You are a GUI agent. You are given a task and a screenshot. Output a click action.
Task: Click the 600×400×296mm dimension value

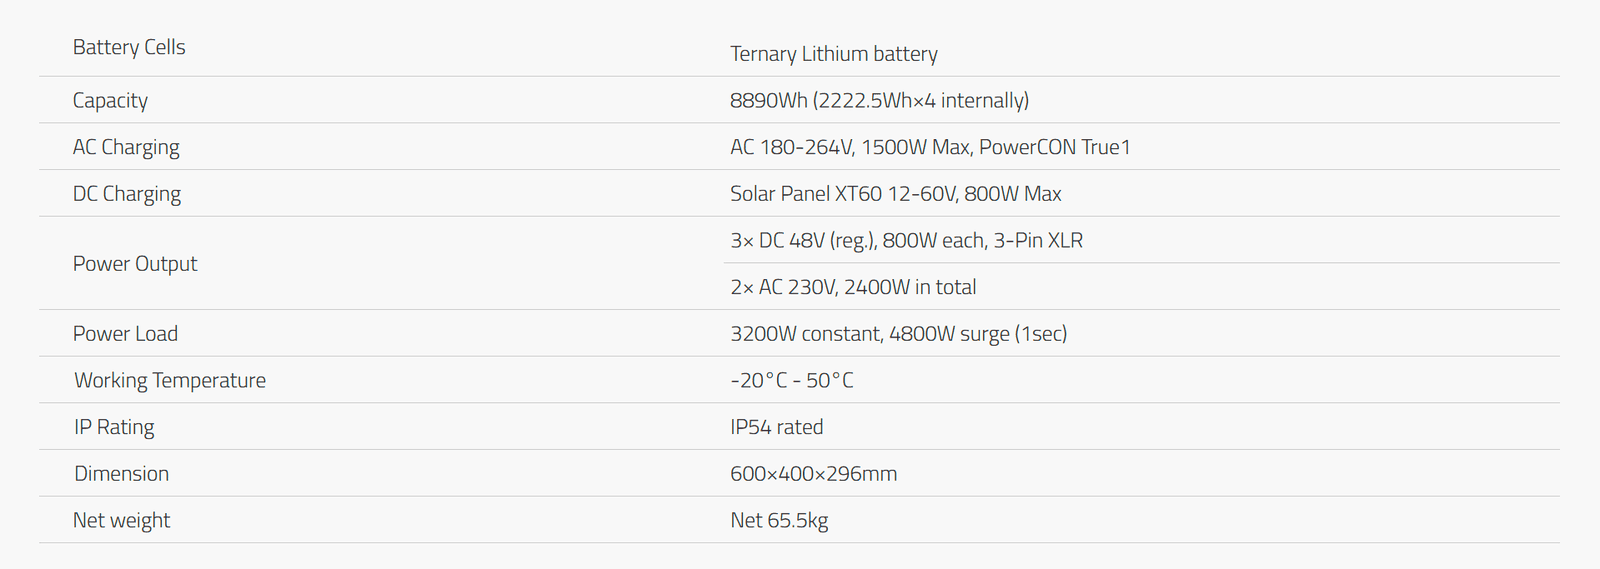814,474
